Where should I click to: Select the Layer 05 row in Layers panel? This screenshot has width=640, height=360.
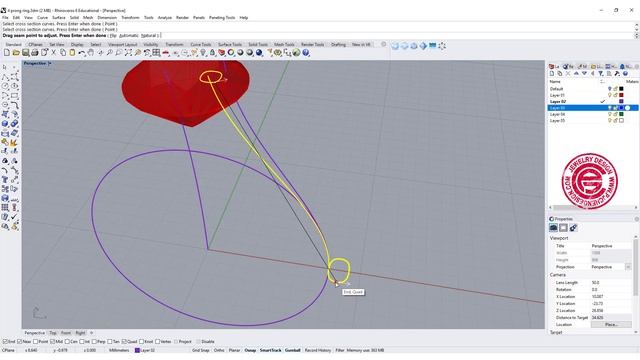(592, 121)
